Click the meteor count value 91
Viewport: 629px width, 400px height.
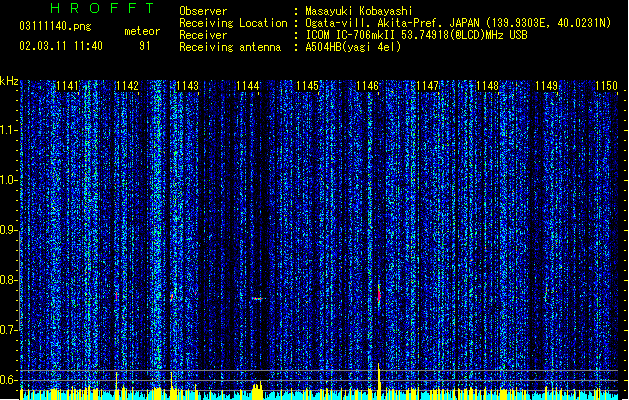(x=145, y=46)
